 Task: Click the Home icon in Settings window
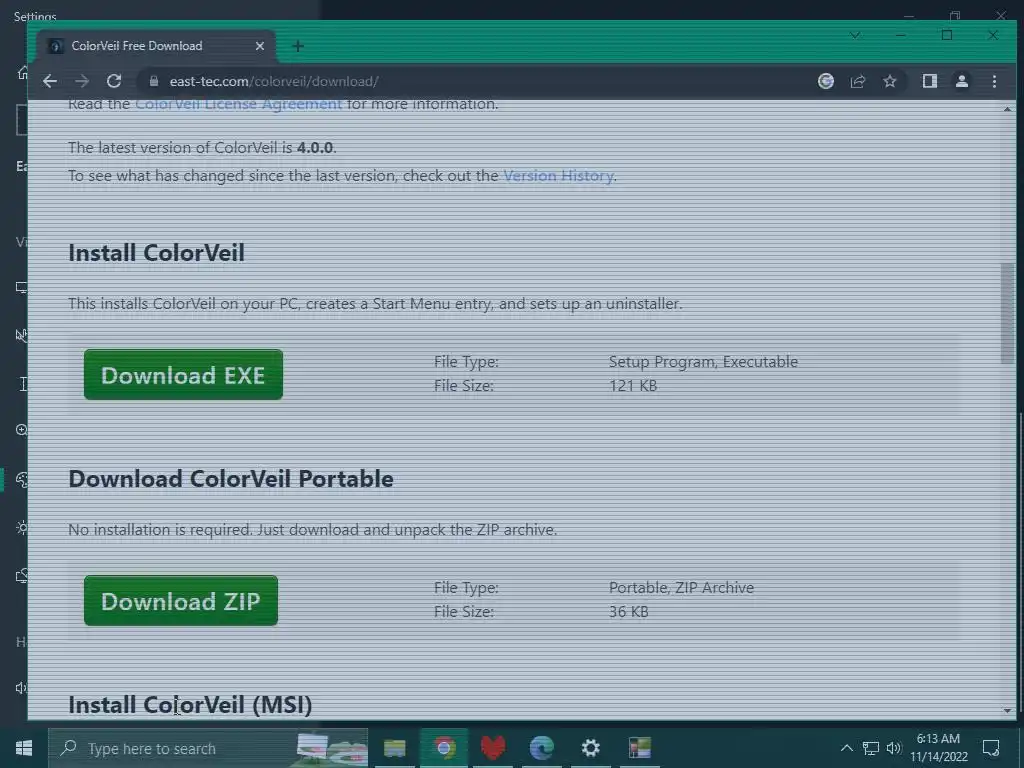[x=22, y=72]
